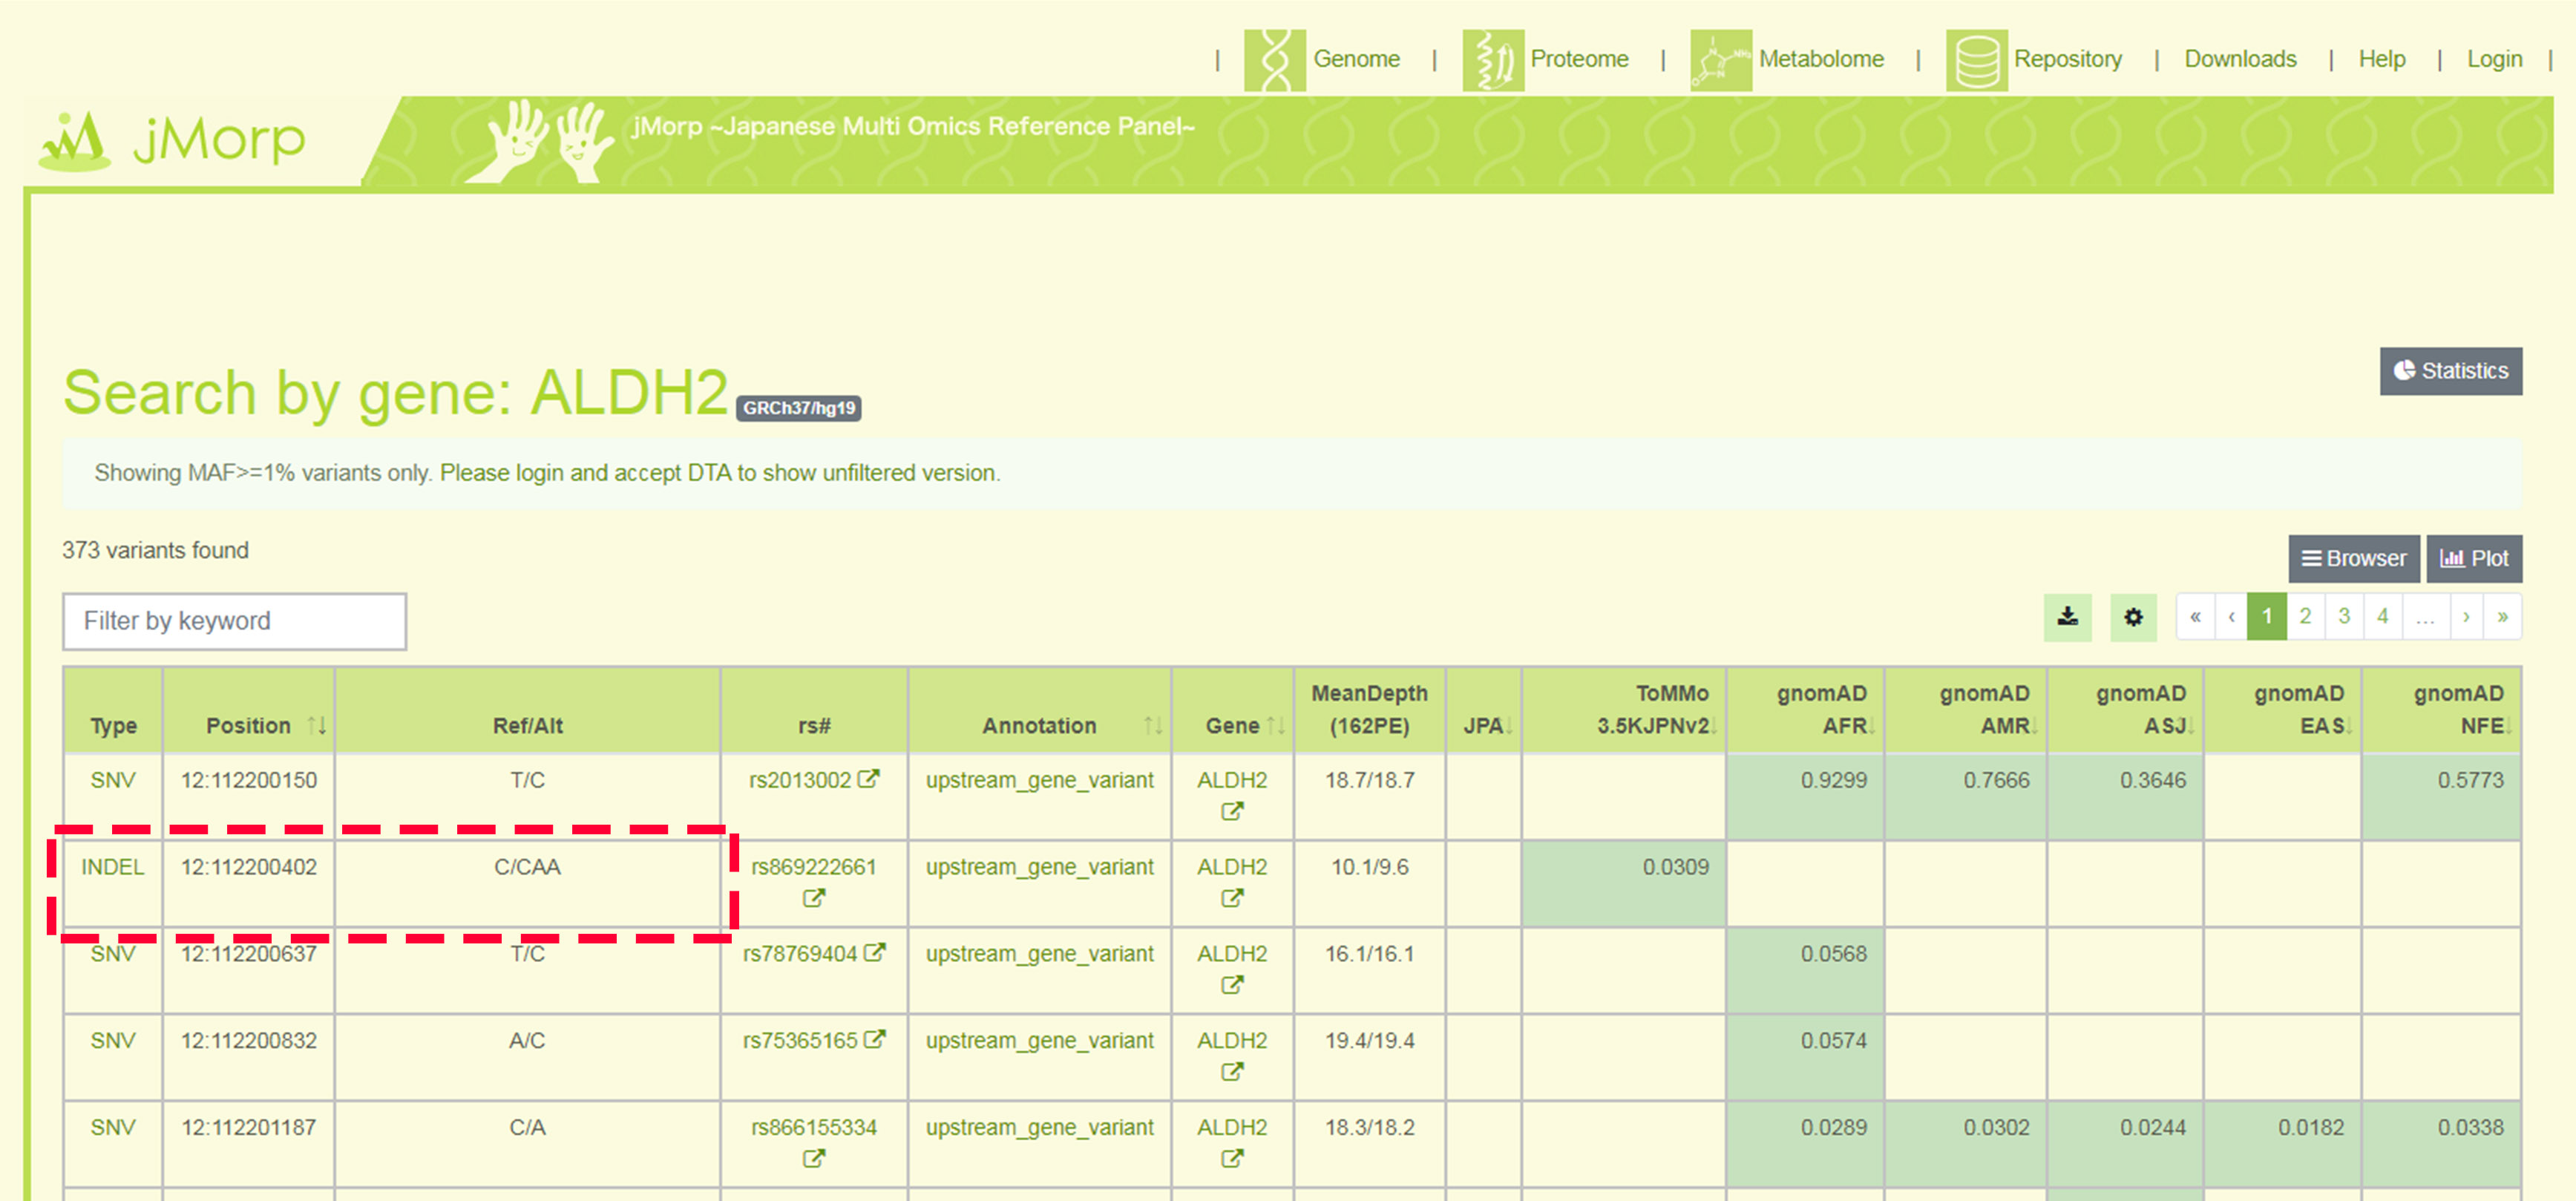This screenshot has width=2576, height=1201.
Task: Open rs869222661 variant link
Action: point(814,867)
